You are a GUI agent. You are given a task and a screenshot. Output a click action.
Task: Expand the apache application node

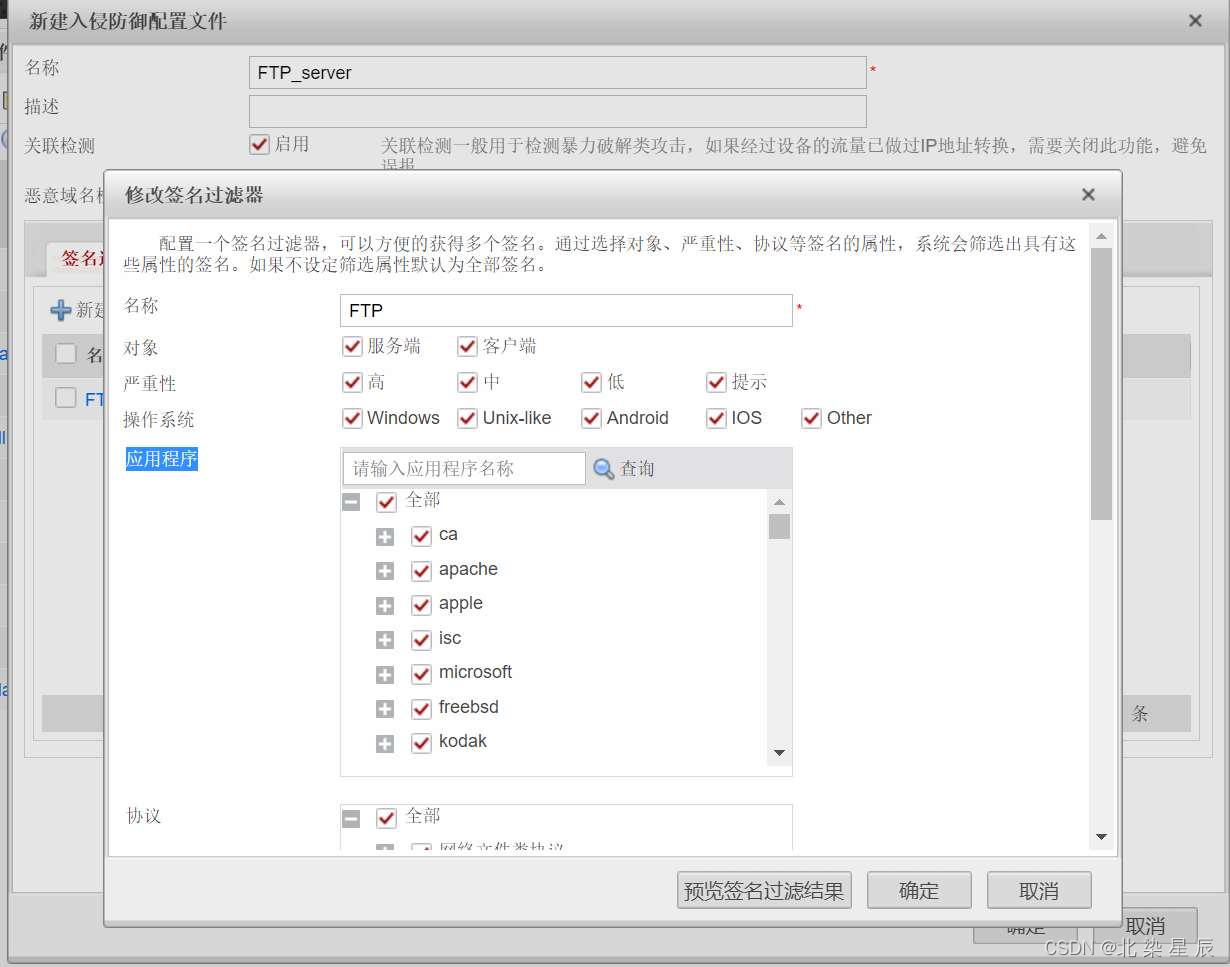385,570
